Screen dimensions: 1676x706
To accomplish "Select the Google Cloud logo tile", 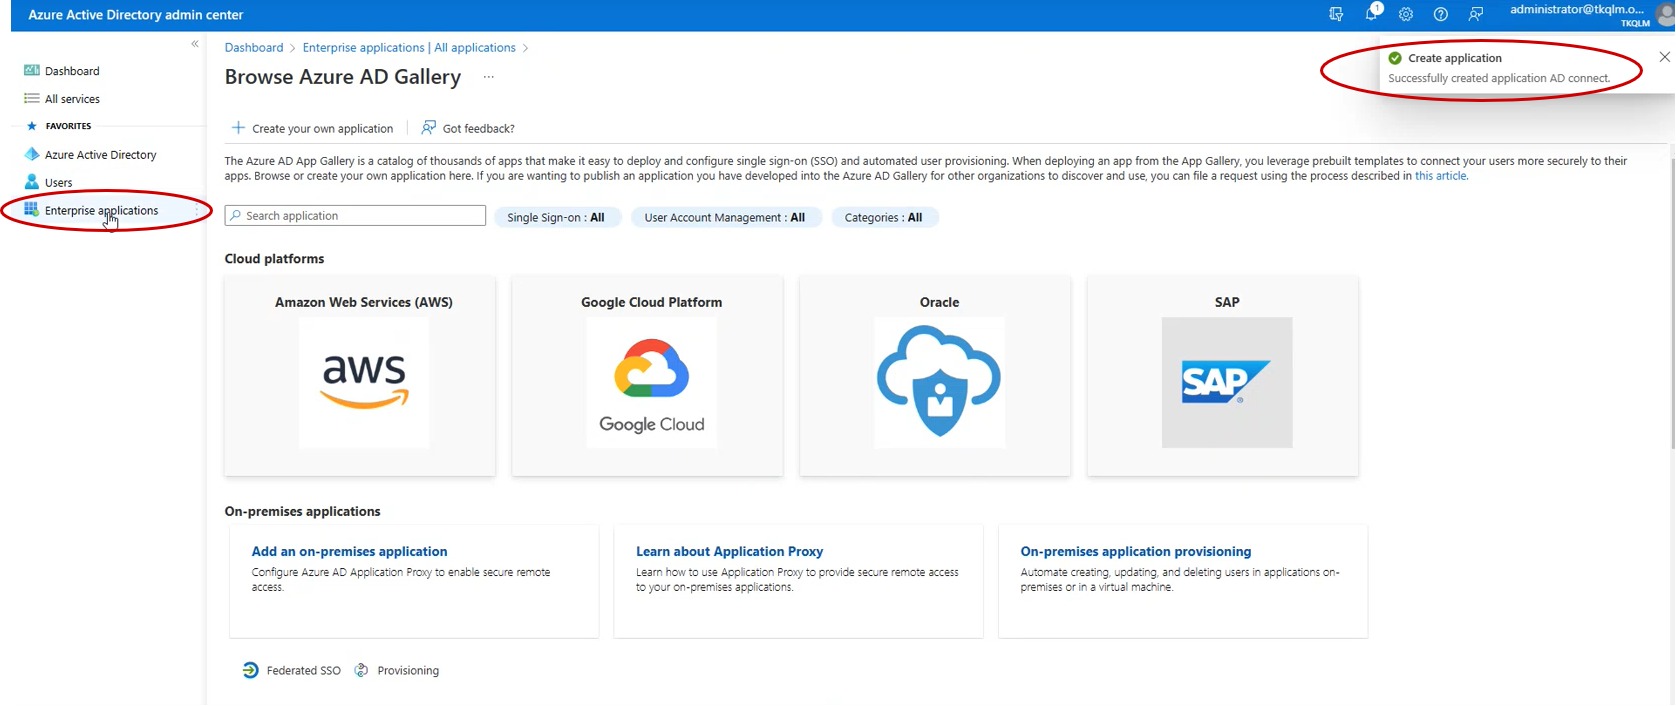I will [651, 382].
